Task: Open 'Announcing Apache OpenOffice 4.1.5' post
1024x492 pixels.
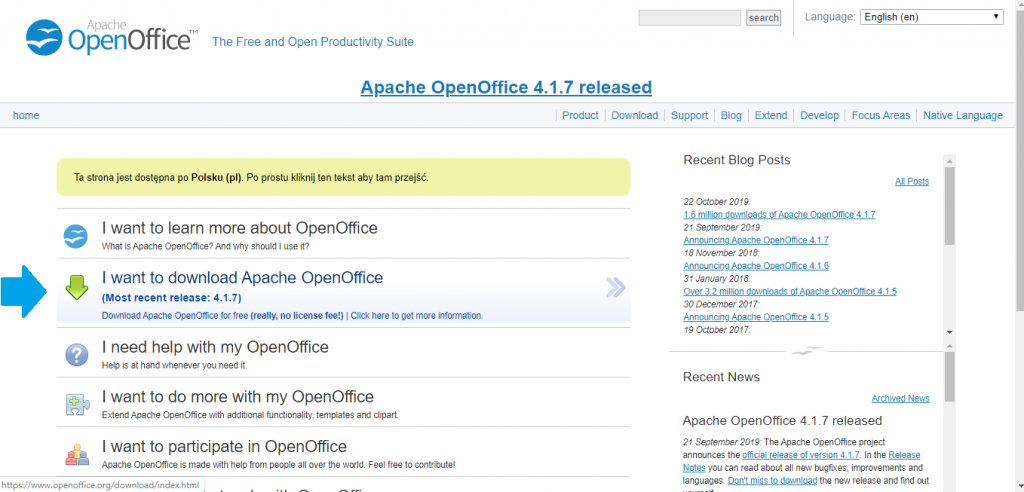Action: [x=756, y=317]
